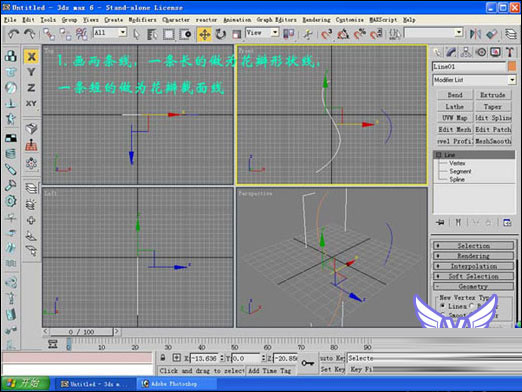This screenshot has width=522, height=392.
Task: Click the Align tool icon
Action: pyautogui.click(x=492, y=34)
